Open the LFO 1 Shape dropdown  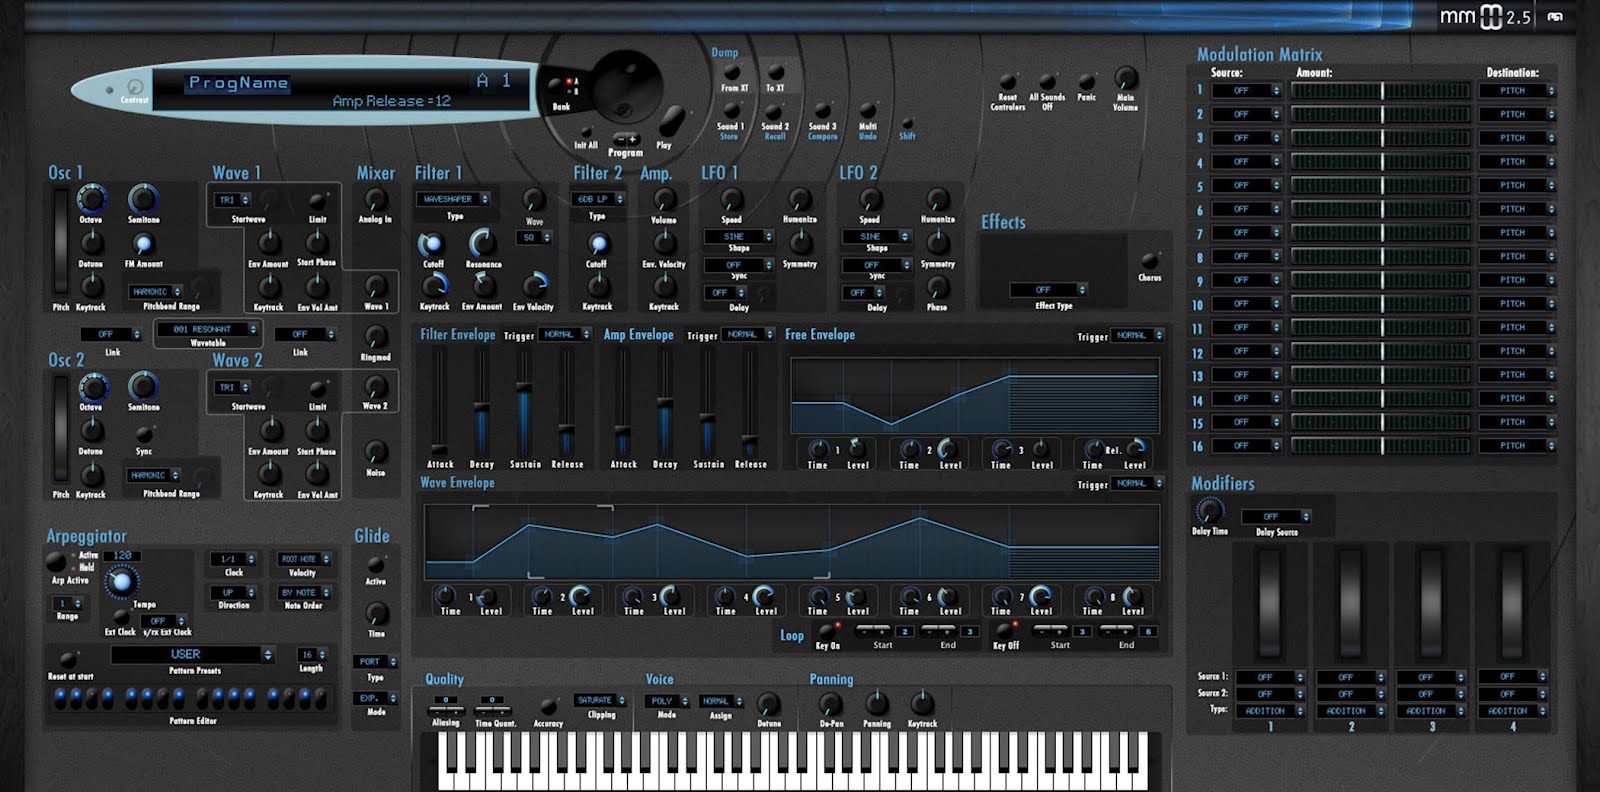pyautogui.click(x=739, y=237)
